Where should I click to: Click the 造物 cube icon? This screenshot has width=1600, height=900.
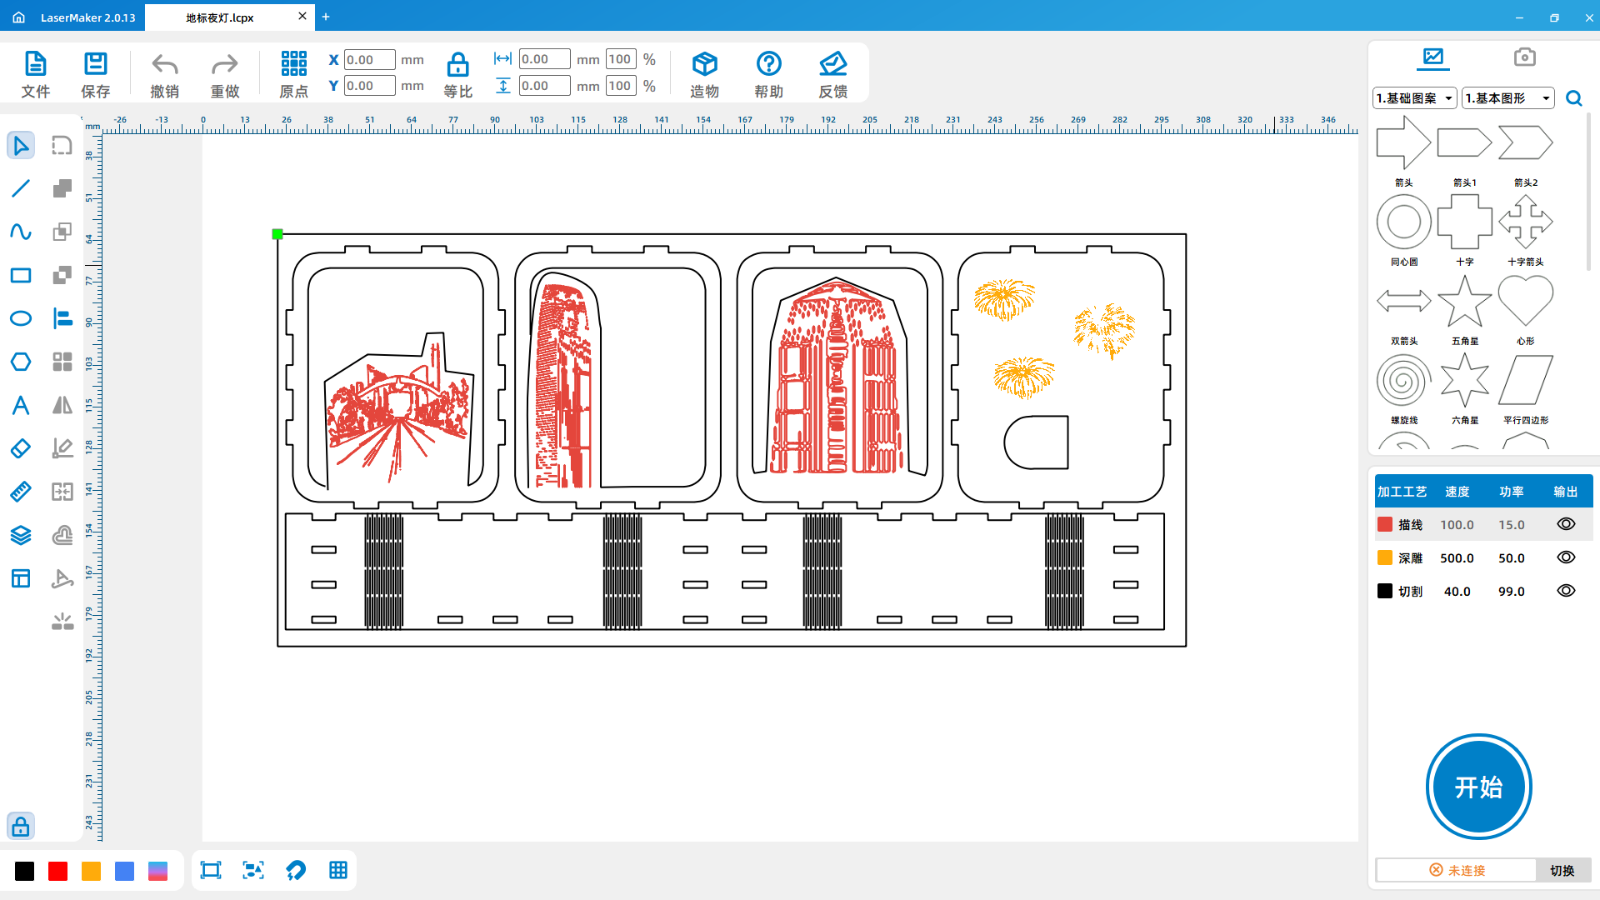coord(704,65)
